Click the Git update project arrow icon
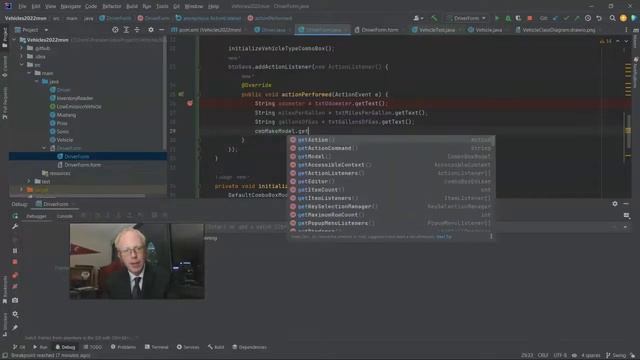 coord(555,18)
